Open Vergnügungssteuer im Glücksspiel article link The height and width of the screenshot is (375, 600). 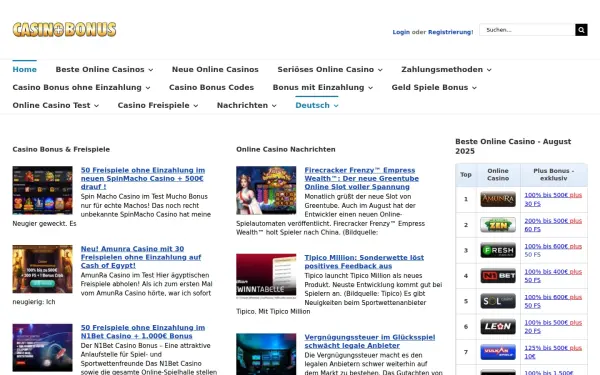370,341
